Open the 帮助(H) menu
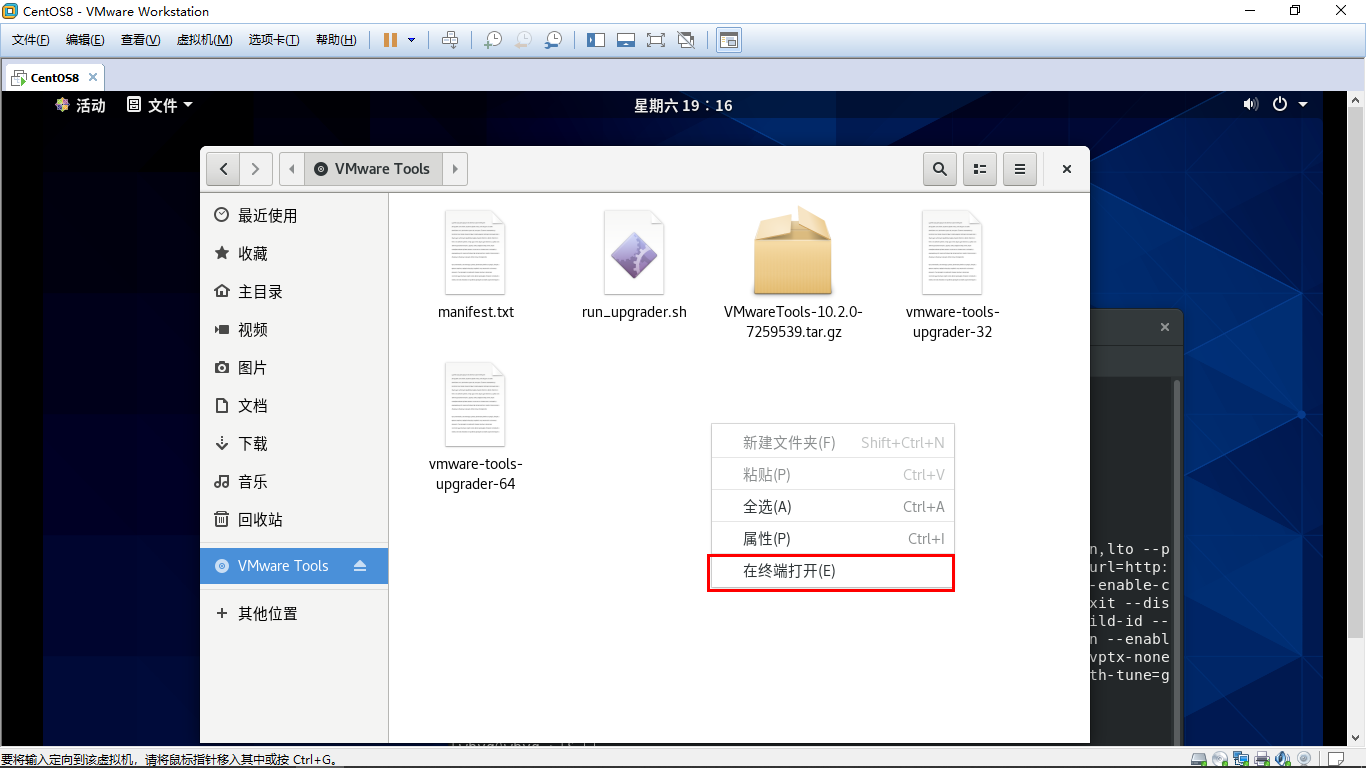Screen dimensions: 1366x768 [336, 40]
